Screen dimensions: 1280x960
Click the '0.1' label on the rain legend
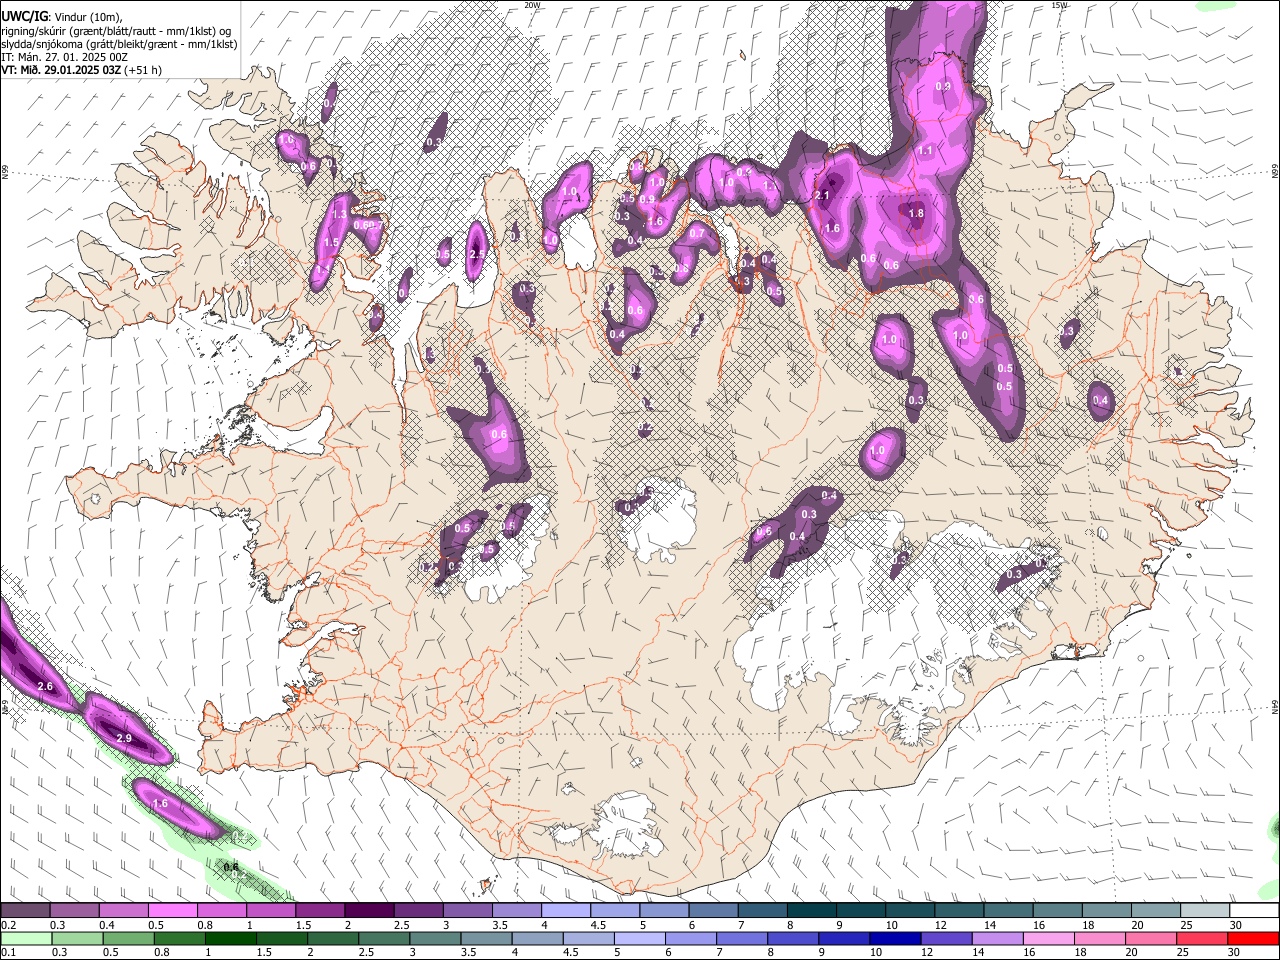pyautogui.click(x=9, y=952)
